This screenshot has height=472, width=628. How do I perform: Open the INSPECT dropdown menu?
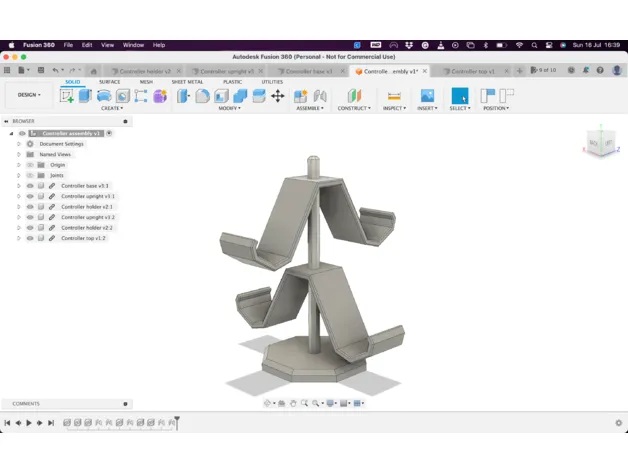click(x=394, y=108)
